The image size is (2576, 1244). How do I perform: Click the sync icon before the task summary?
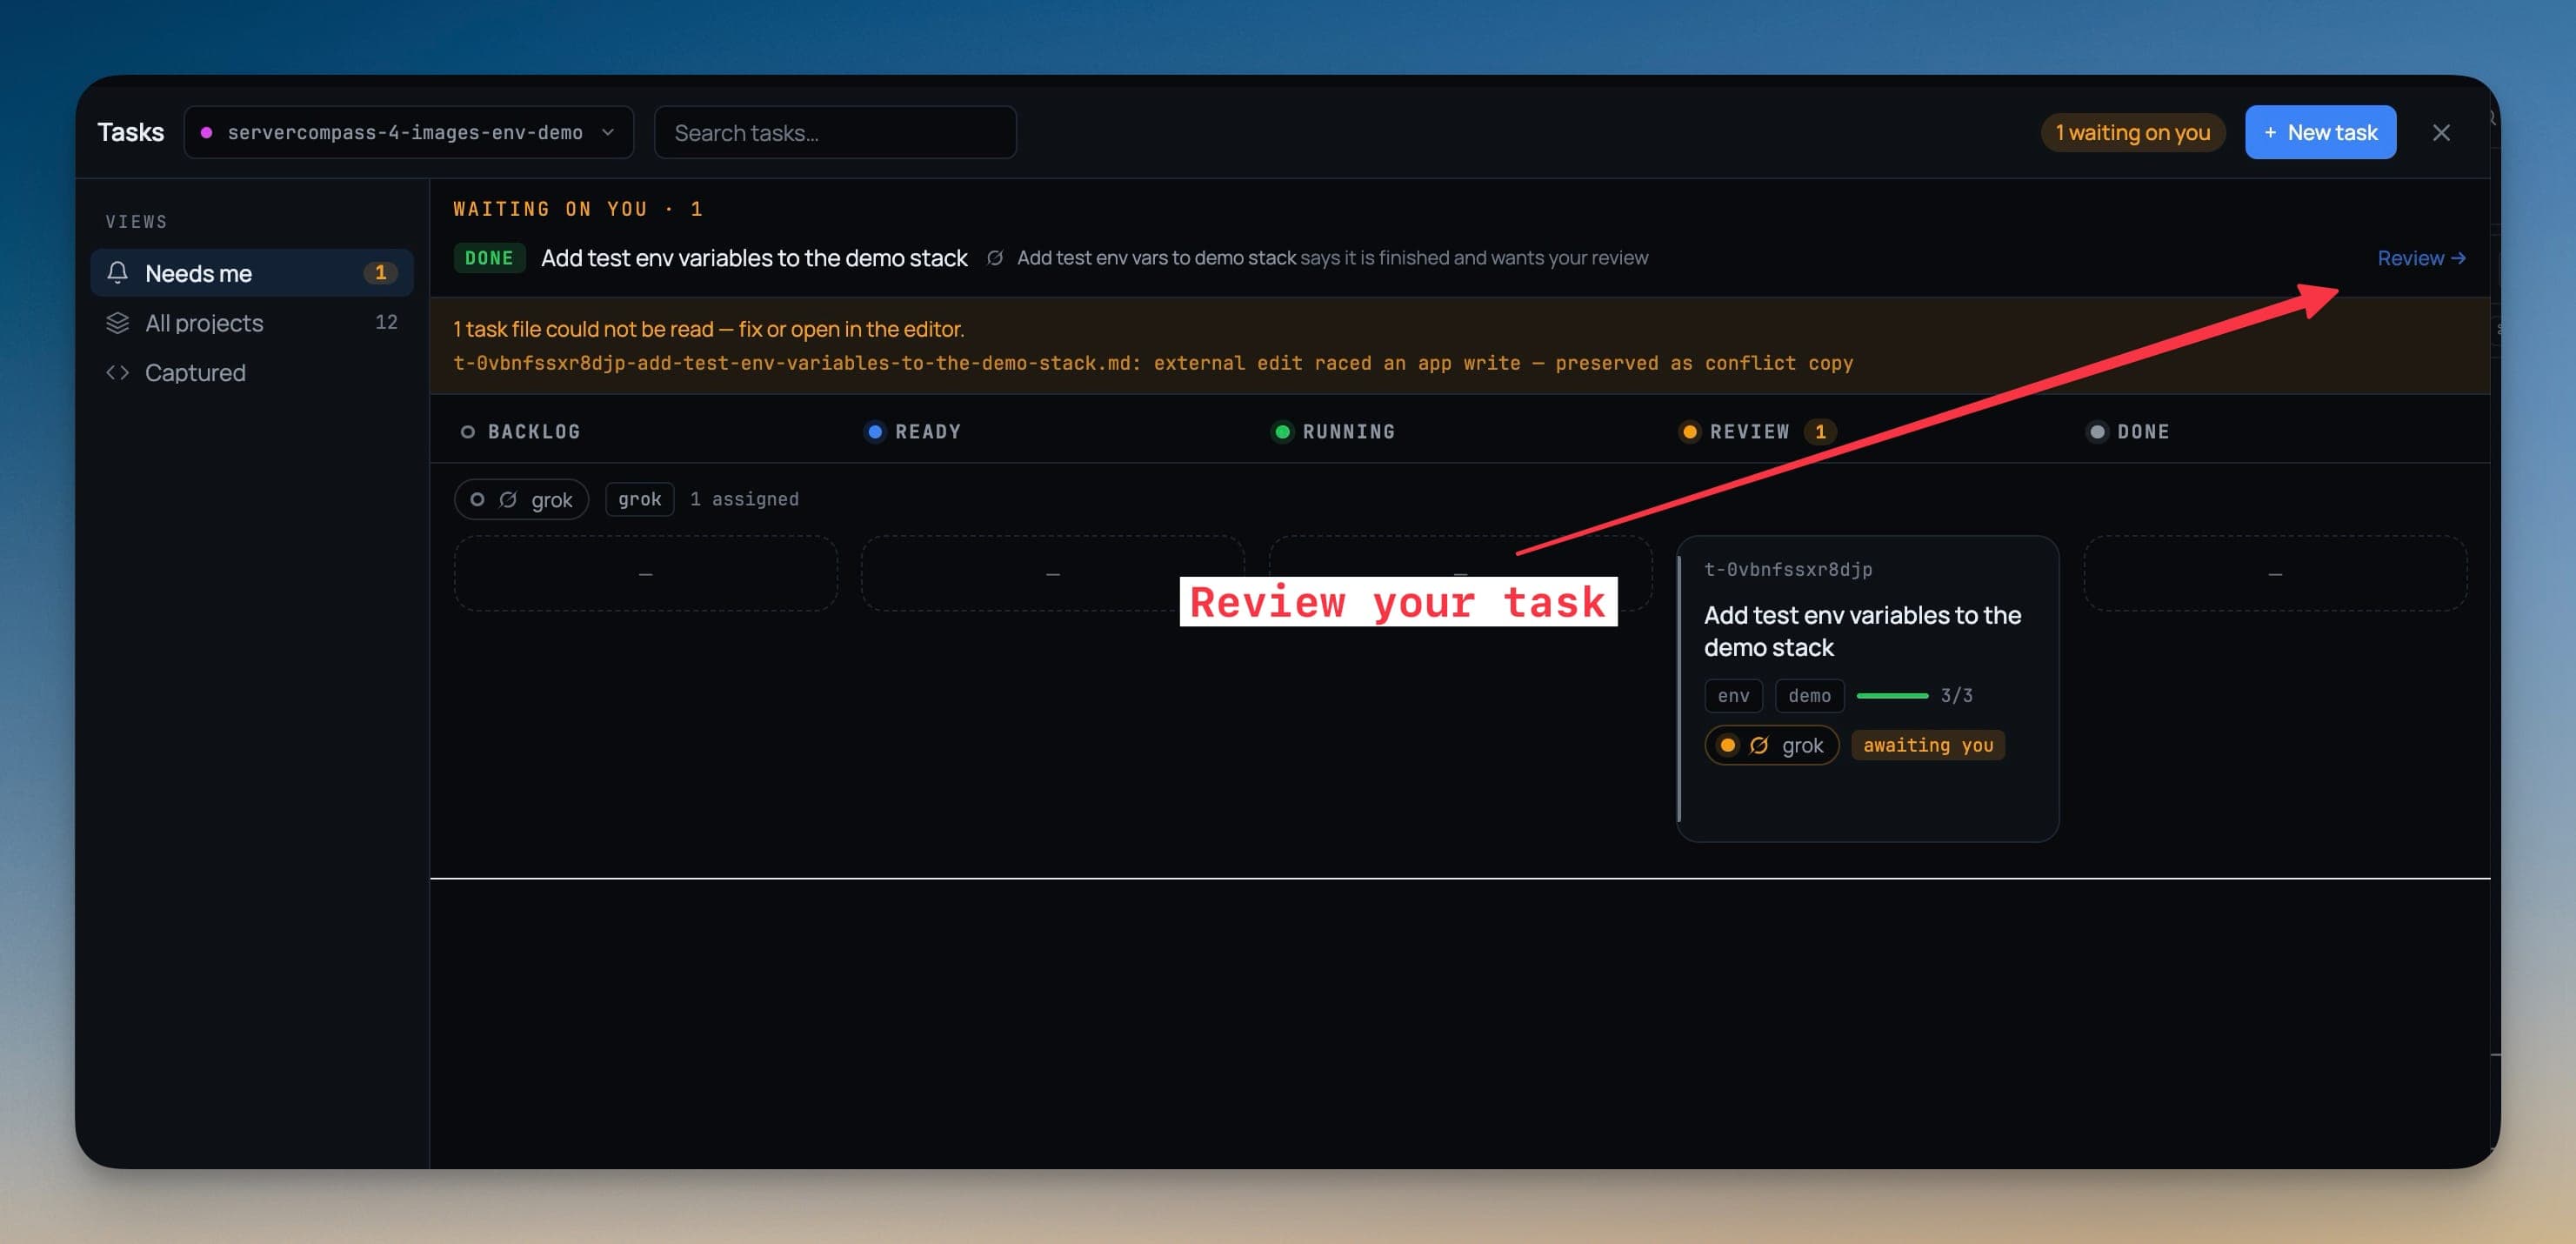click(x=995, y=258)
